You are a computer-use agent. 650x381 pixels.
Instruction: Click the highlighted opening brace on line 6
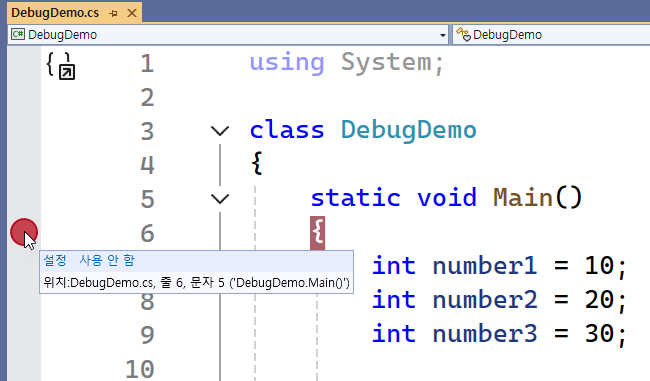[x=318, y=233]
